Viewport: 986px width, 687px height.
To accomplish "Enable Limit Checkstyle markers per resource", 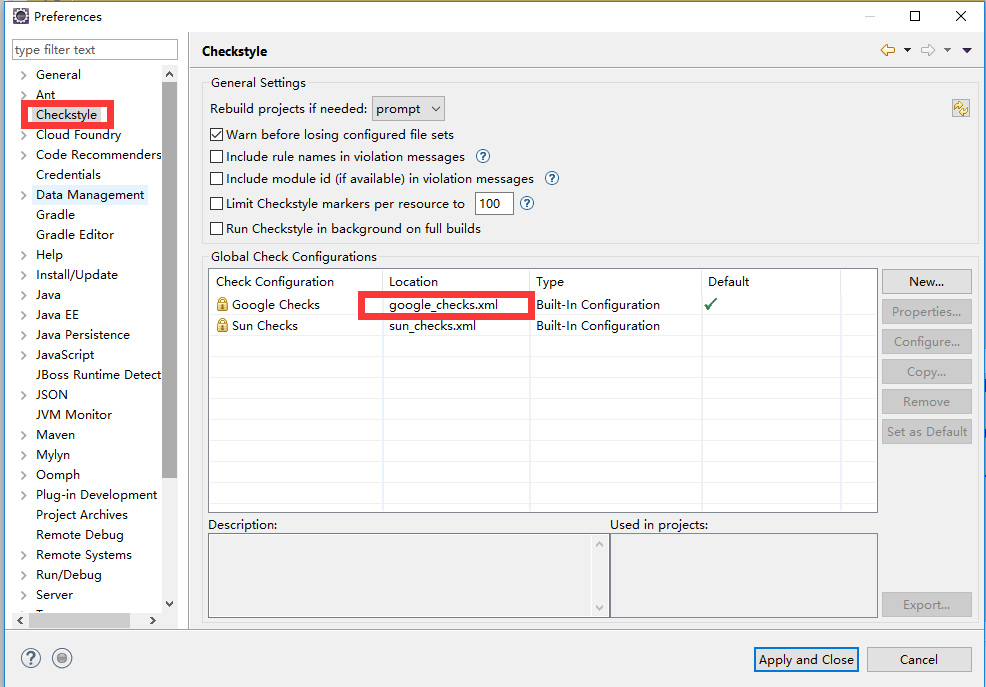I will pos(216,204).
